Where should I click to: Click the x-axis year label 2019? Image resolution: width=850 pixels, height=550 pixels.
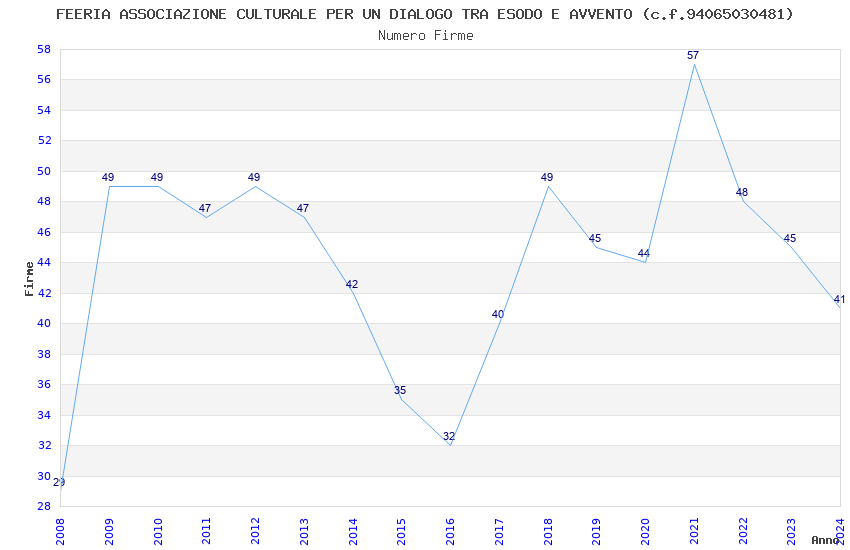596,531
